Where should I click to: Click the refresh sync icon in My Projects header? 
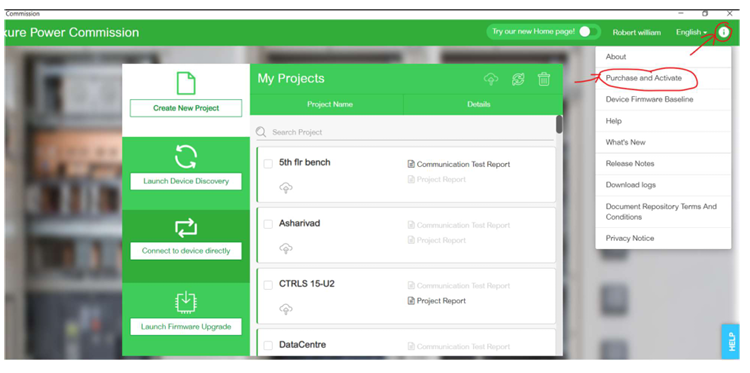(518, 79)
